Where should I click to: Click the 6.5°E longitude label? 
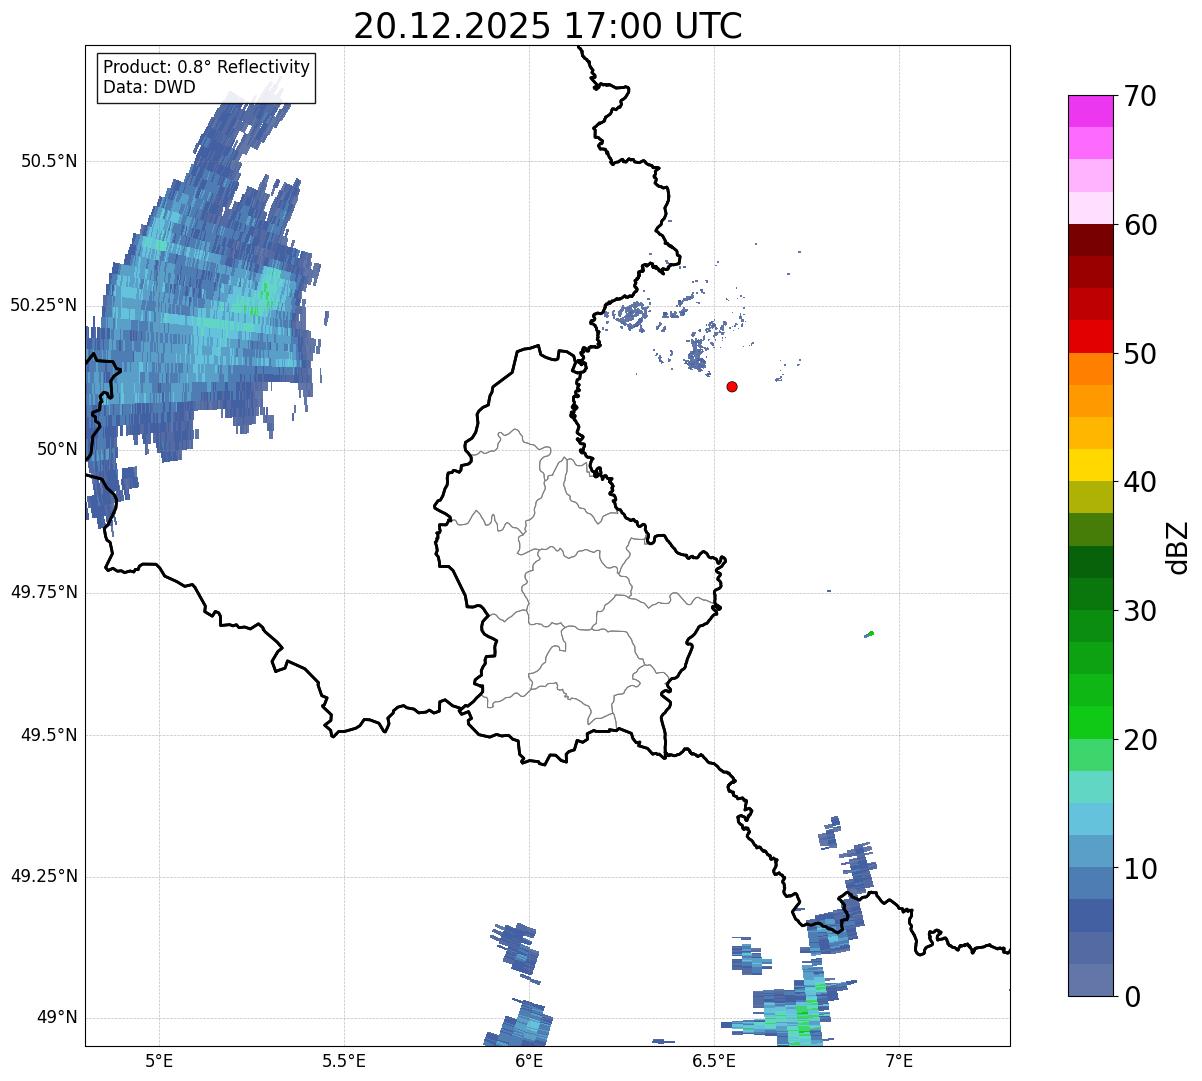pos(715,1061)
